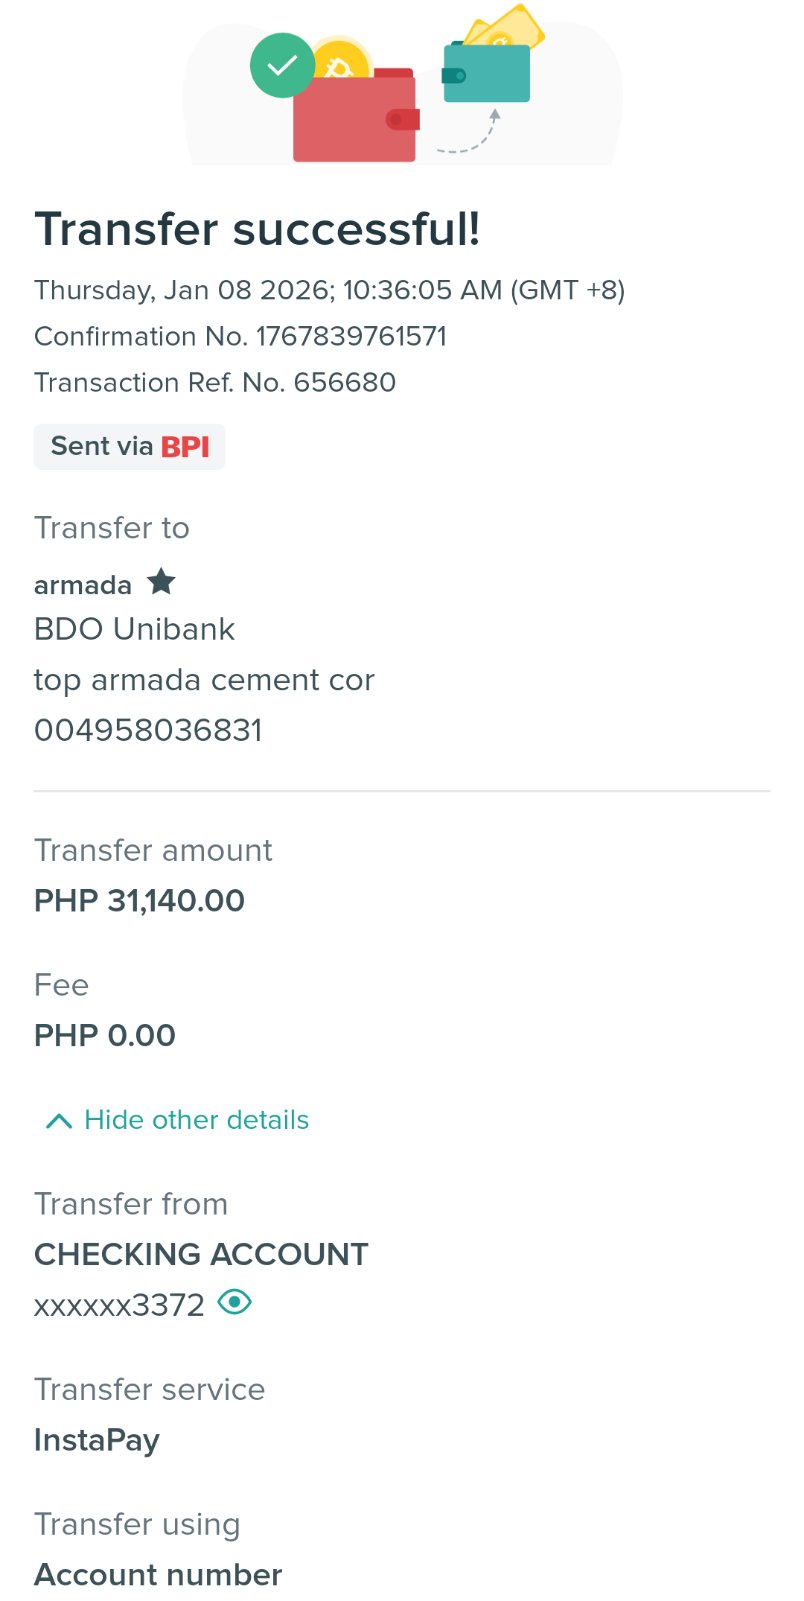The image size is (804, 1601).
Task: Click the Transfer successful! heading
Action: tap(257, 229)
